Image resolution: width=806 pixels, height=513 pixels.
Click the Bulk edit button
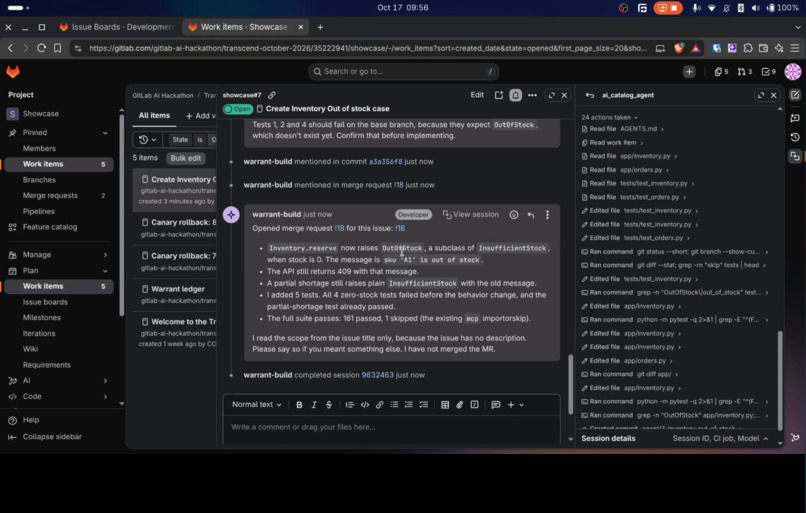186,158
